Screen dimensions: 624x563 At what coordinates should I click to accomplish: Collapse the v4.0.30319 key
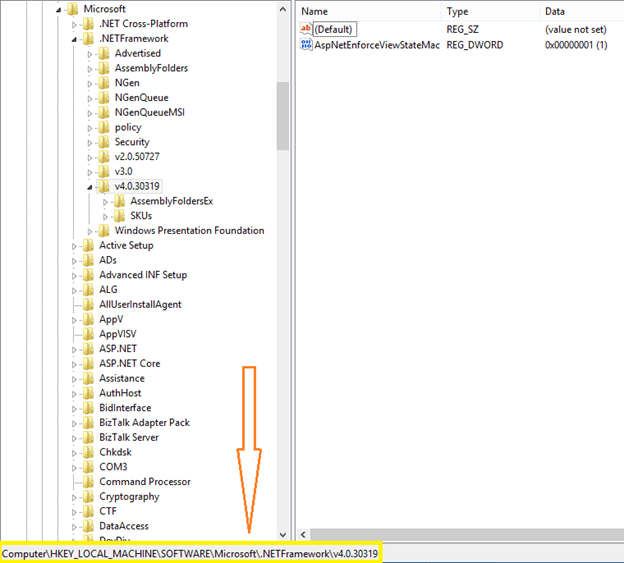pos(90,187)
